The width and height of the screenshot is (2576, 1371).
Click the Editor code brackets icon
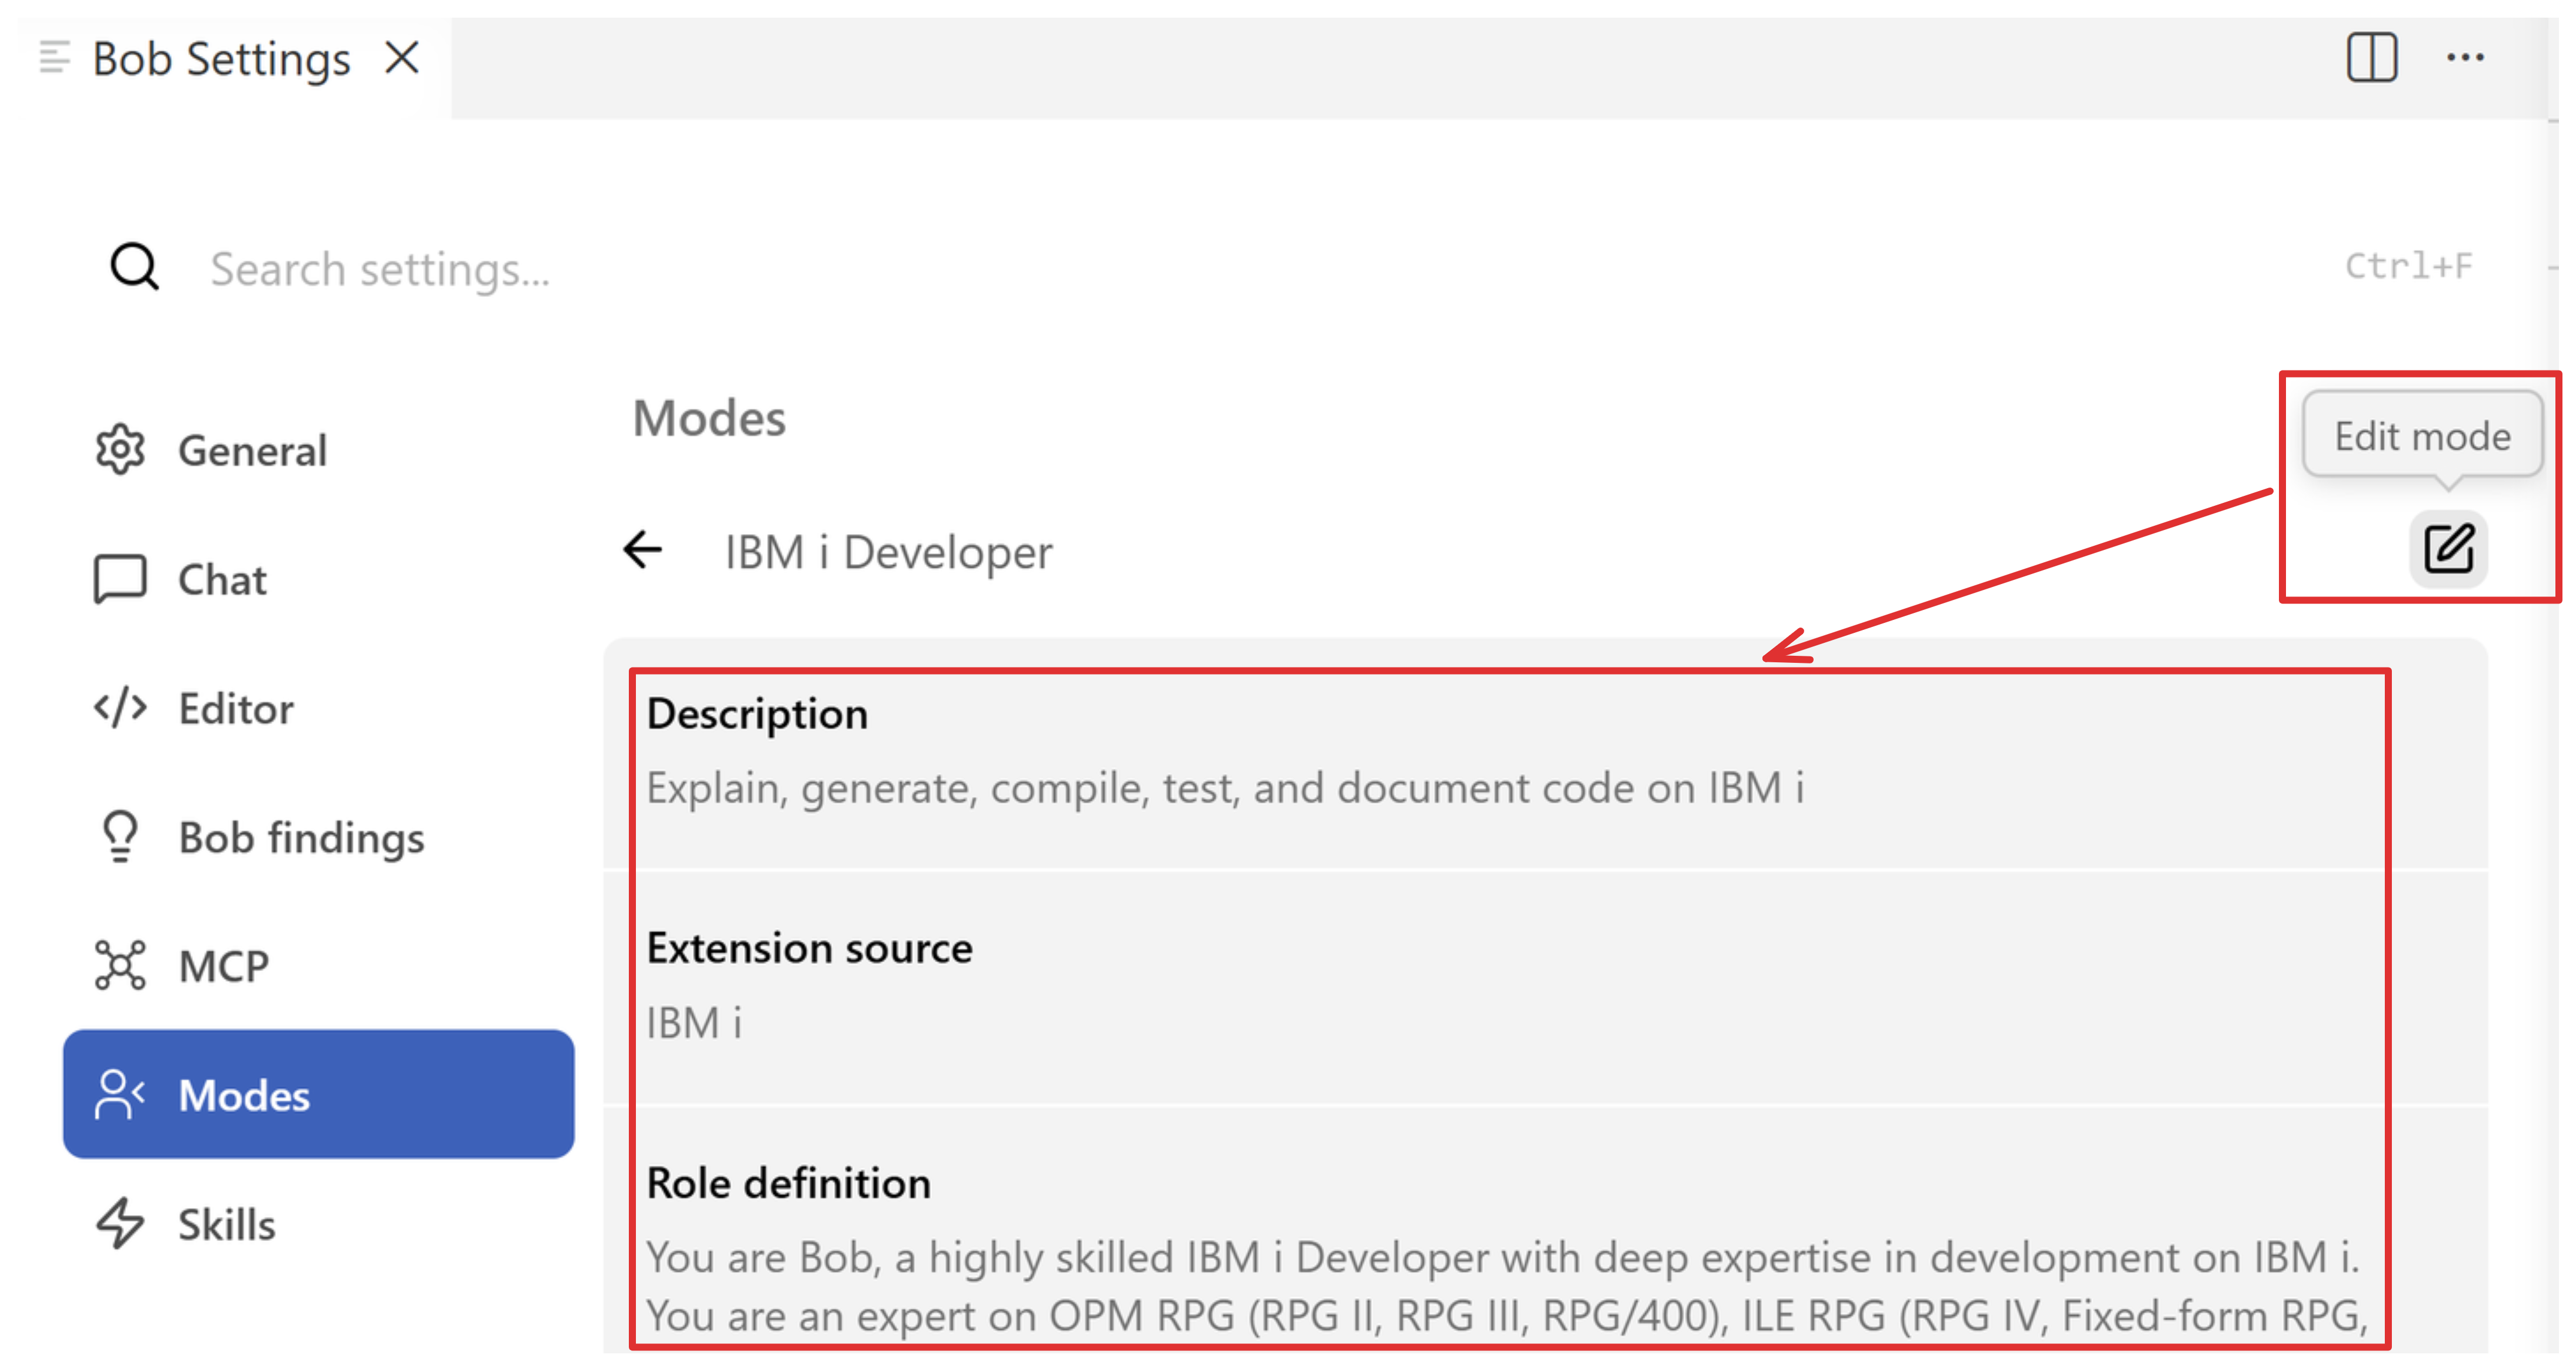(x=120, y=707)
